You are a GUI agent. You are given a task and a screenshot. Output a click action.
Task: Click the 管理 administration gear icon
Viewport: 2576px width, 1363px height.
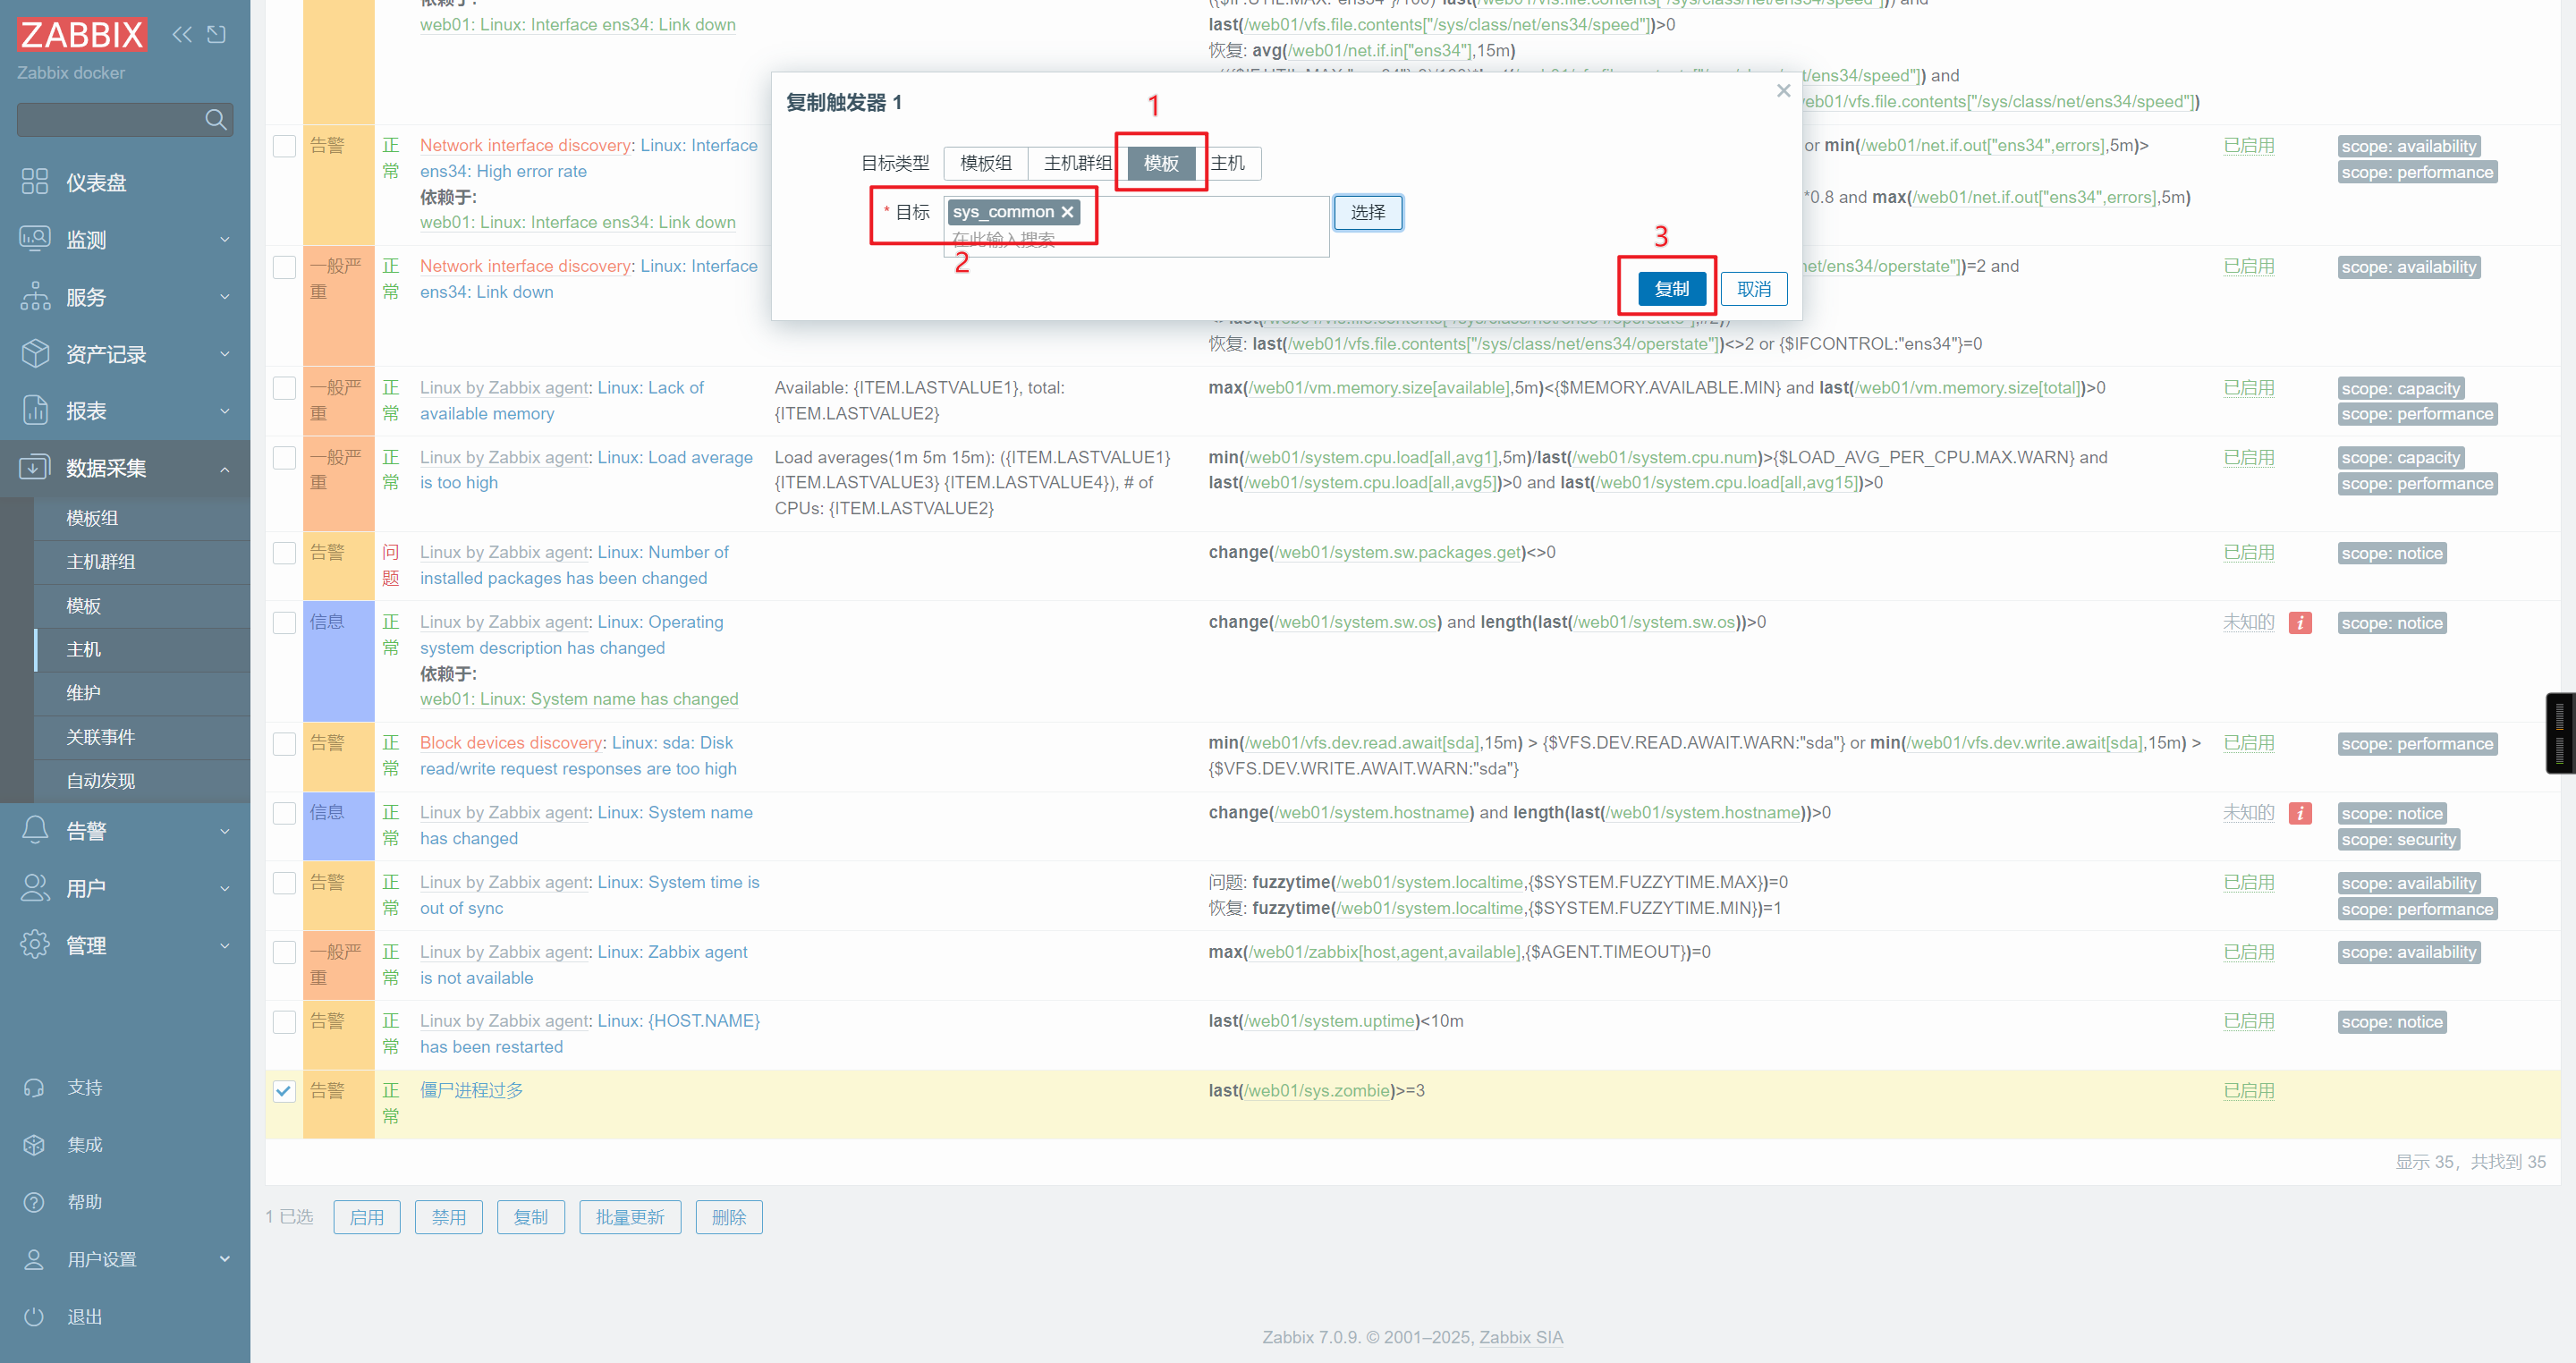(35, 944)
